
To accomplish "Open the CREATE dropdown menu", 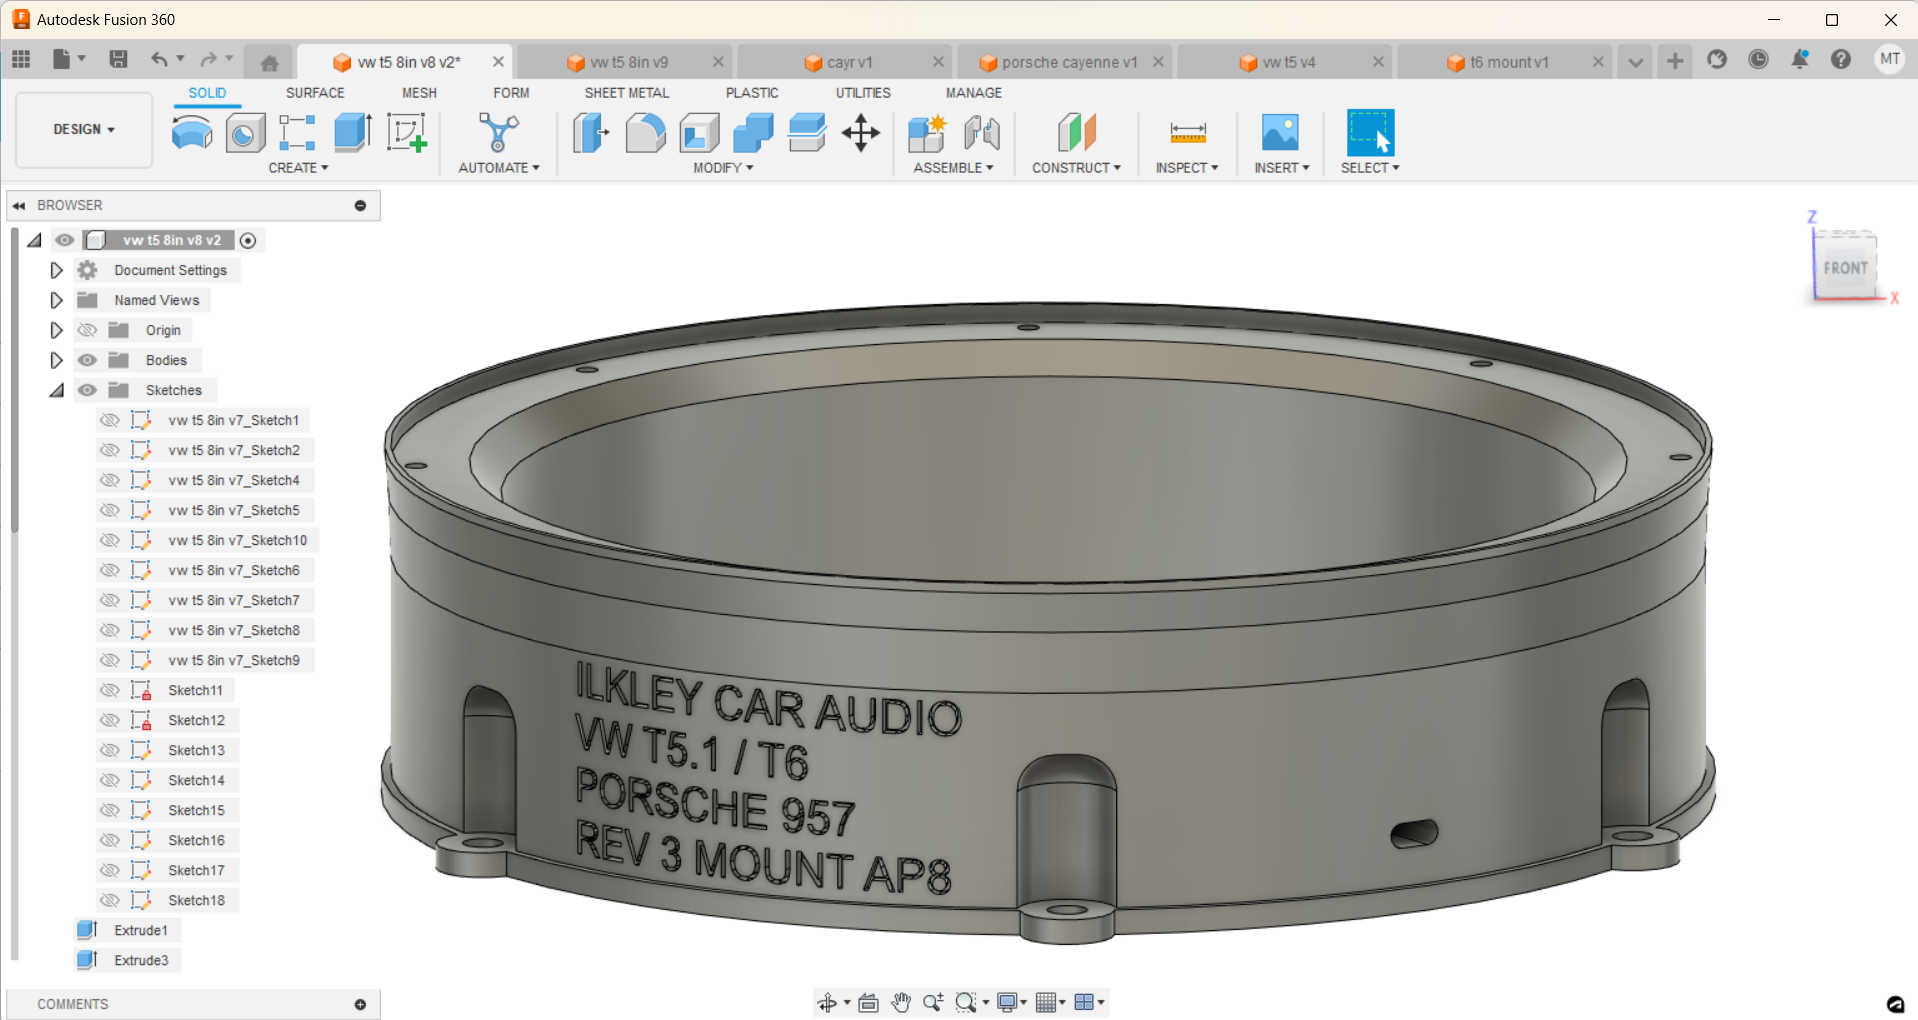I will 298,168.
